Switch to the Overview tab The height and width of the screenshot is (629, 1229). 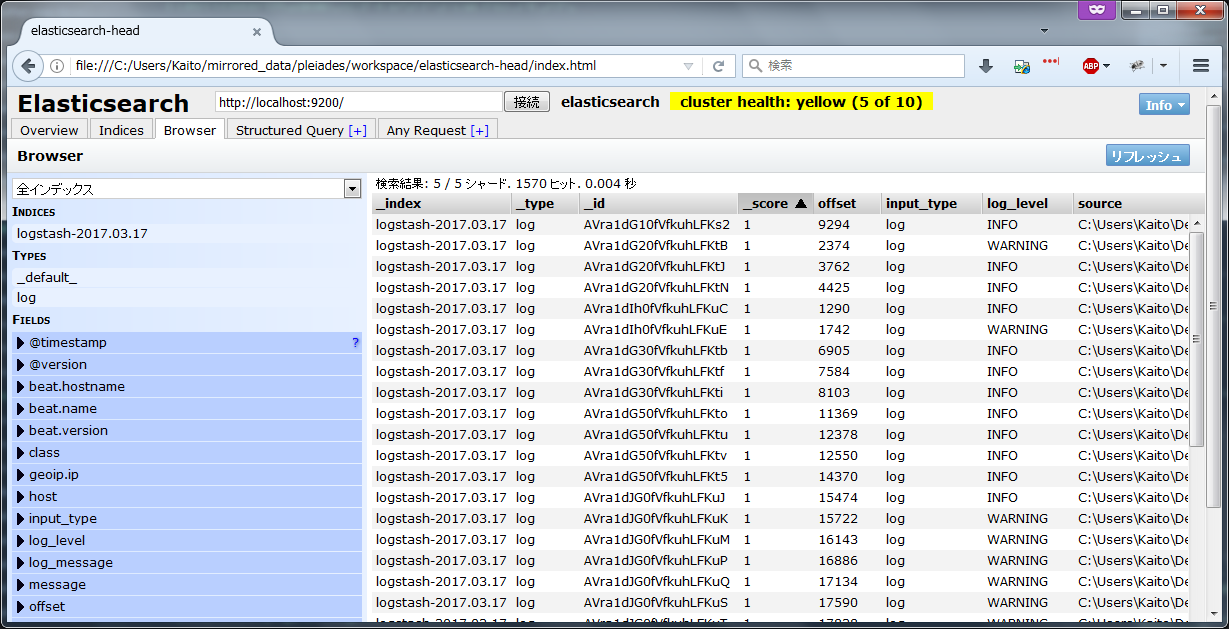click(x=49, y=130)
